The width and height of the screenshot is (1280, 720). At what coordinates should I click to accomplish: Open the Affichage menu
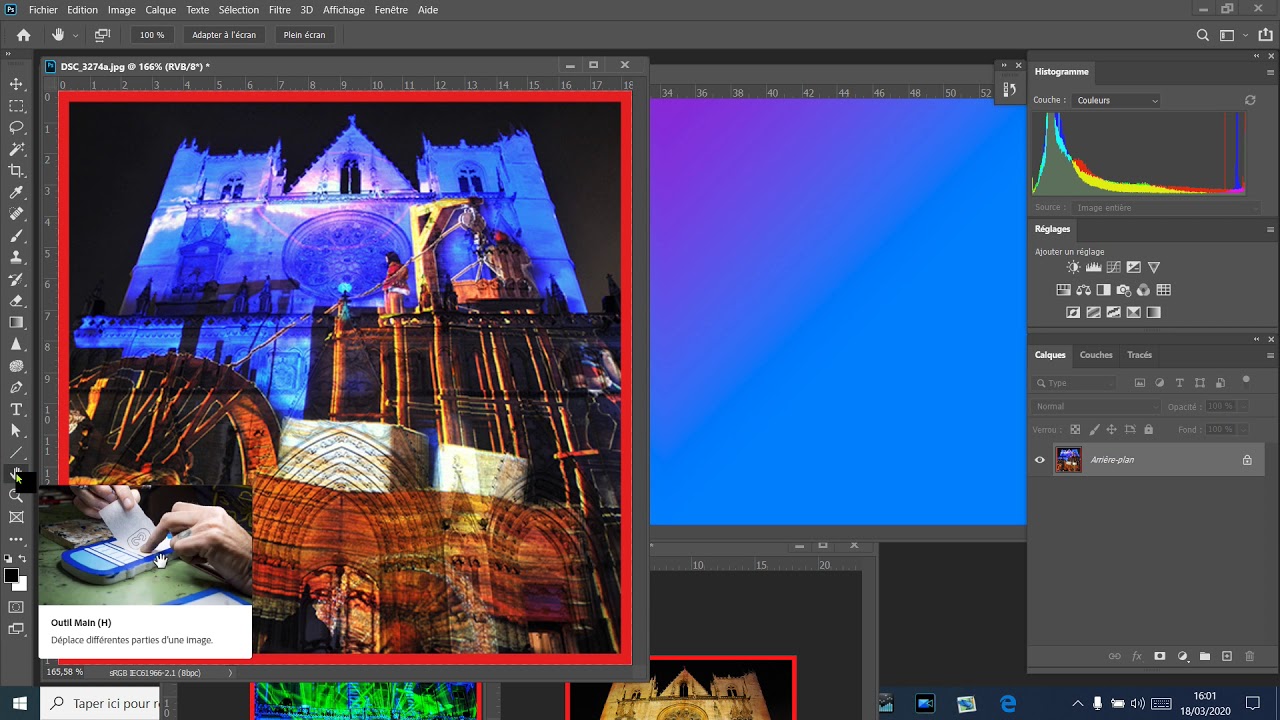point(344,10)
